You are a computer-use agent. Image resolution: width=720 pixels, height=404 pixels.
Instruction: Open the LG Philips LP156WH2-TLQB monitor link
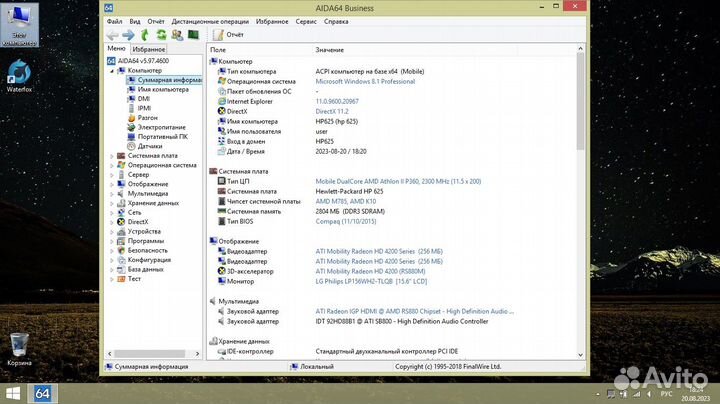(x=371, y=281)
